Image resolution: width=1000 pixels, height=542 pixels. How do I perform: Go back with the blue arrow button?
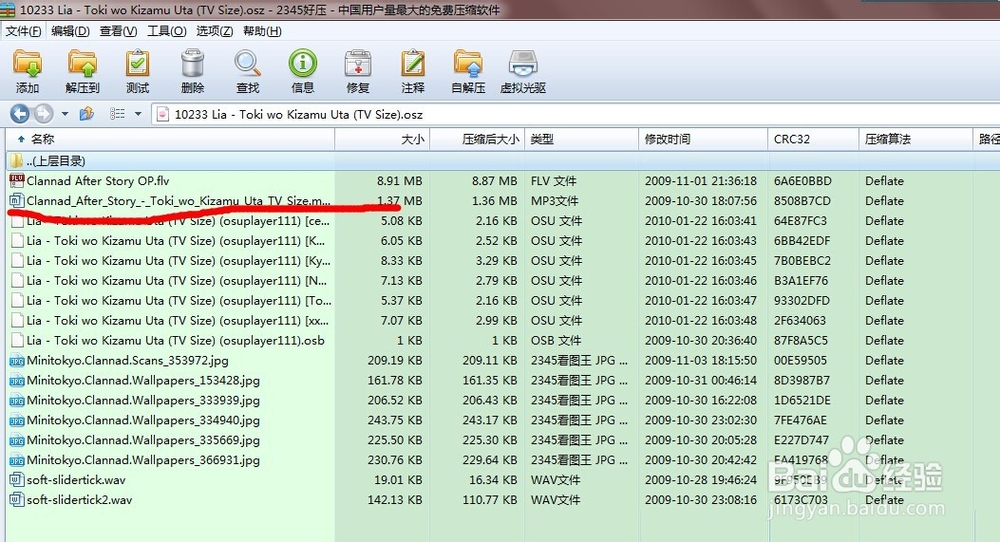pyautogui.click(x=20, y=114)
